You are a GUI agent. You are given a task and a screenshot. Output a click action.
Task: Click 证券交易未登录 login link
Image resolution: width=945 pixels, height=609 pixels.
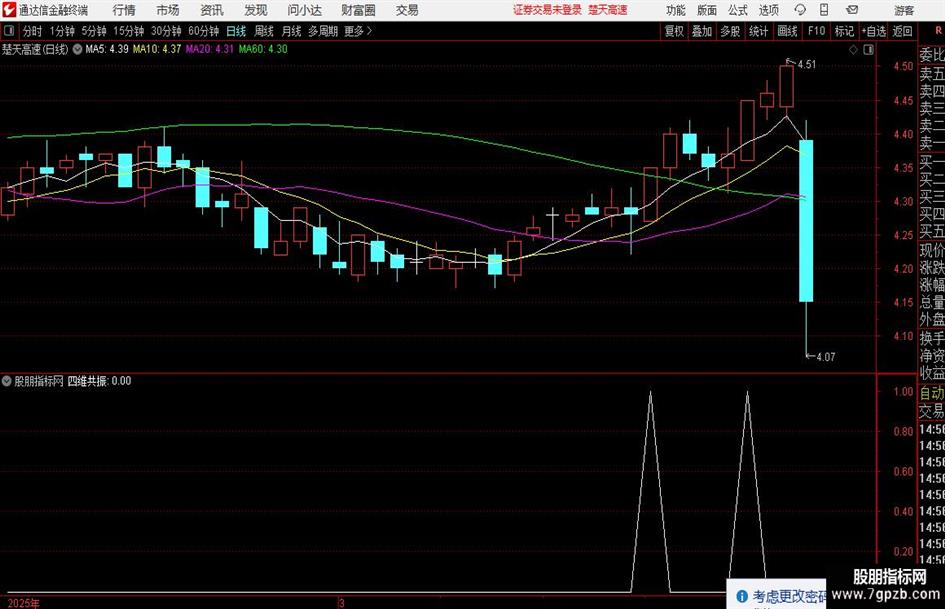pyautogui.click(x=548, y=10)
